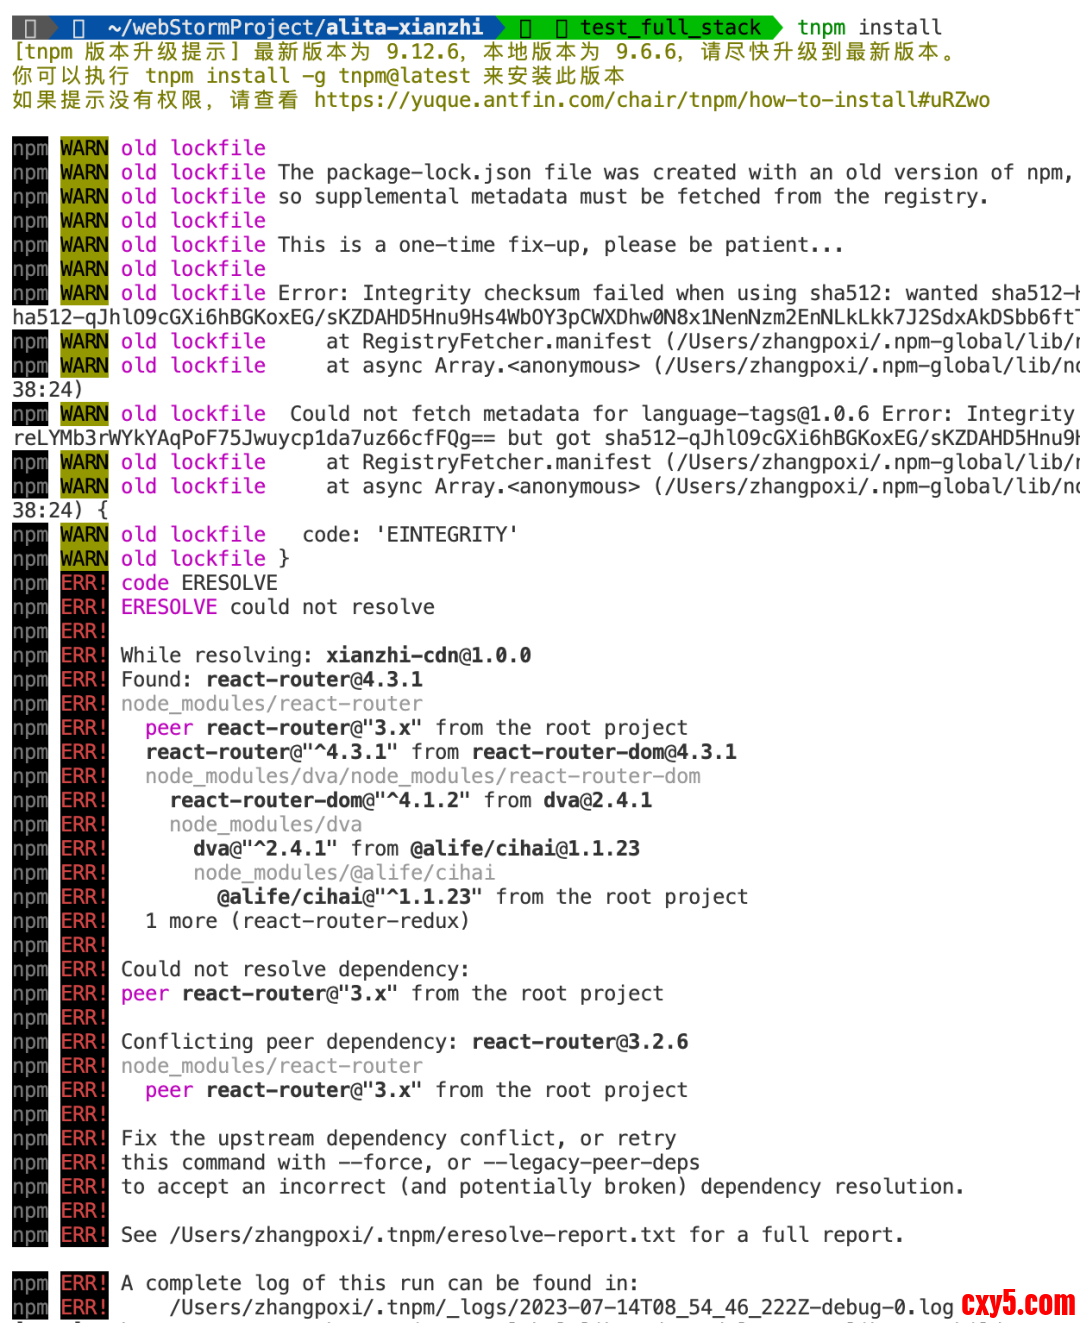
Task: Click the @alife/cihai@1.1.23 package reference
Action: point(525,849)
